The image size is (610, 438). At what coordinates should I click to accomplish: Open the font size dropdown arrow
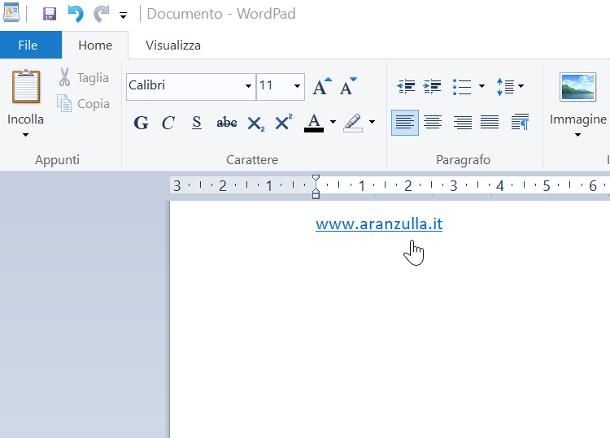click(297, 86)
